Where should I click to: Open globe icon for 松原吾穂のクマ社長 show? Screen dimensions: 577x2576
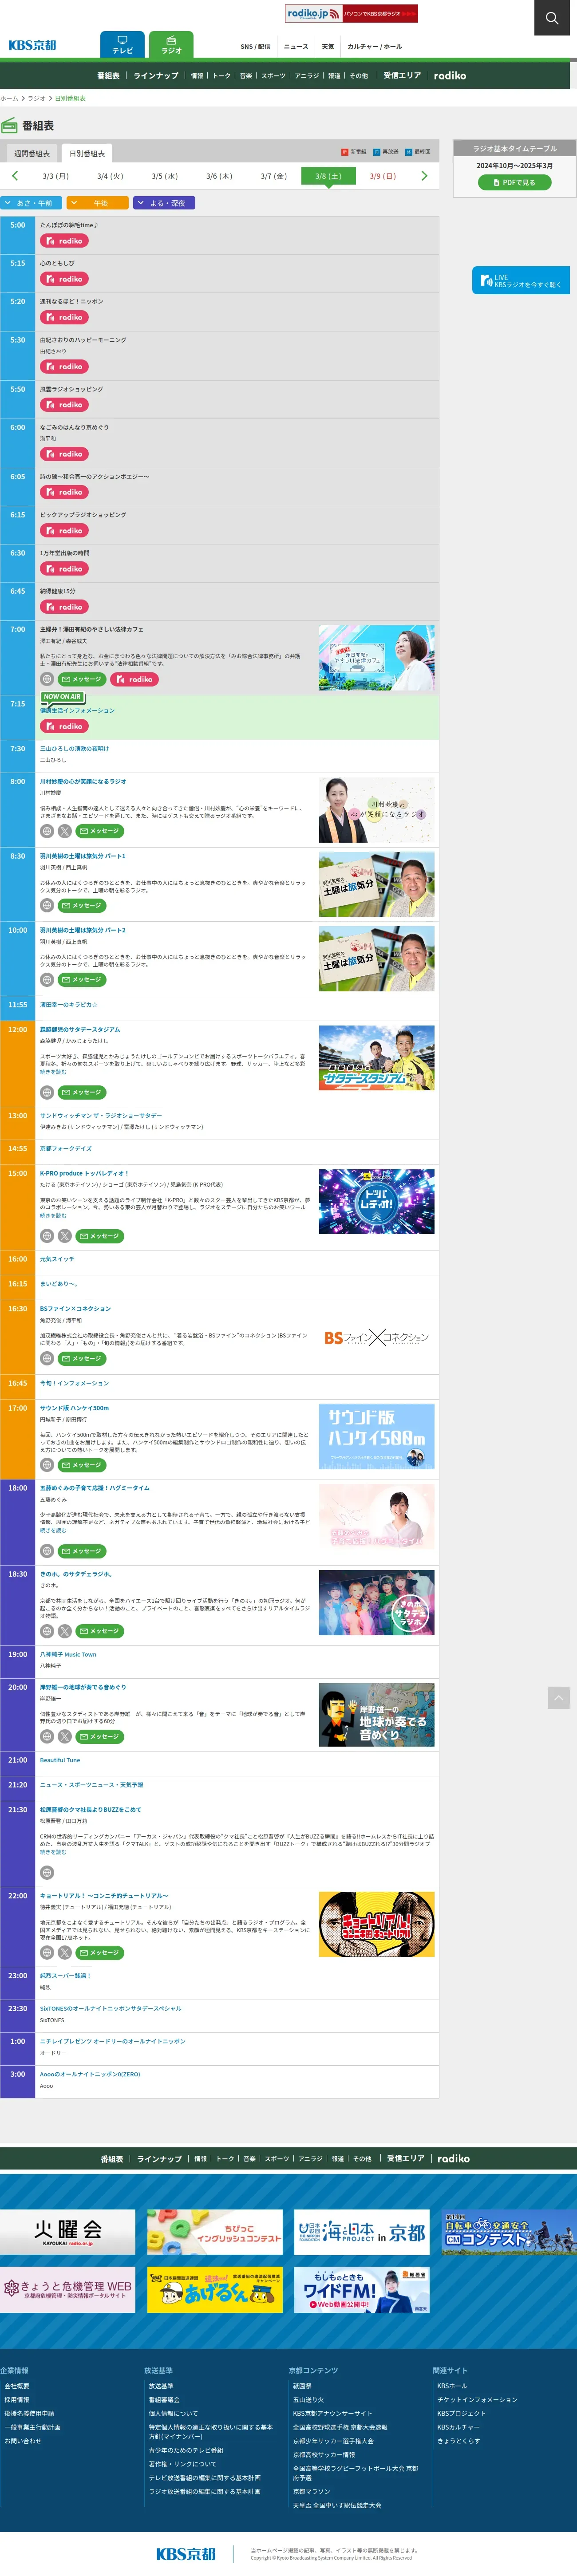tap(47, 1872)
